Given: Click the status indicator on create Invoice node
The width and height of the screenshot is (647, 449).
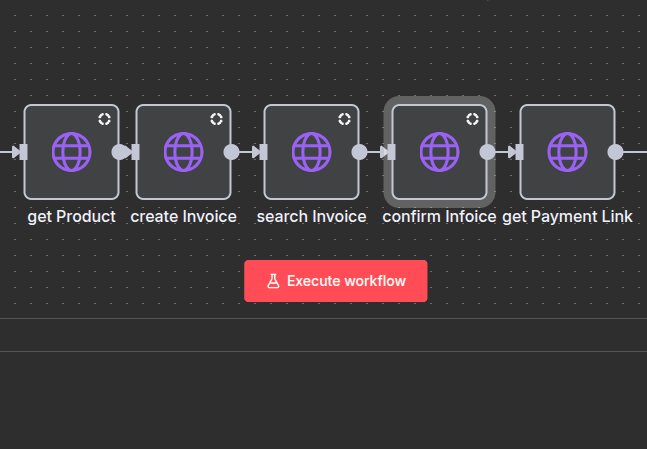Looking at the screenshot, I should point(216,119).
